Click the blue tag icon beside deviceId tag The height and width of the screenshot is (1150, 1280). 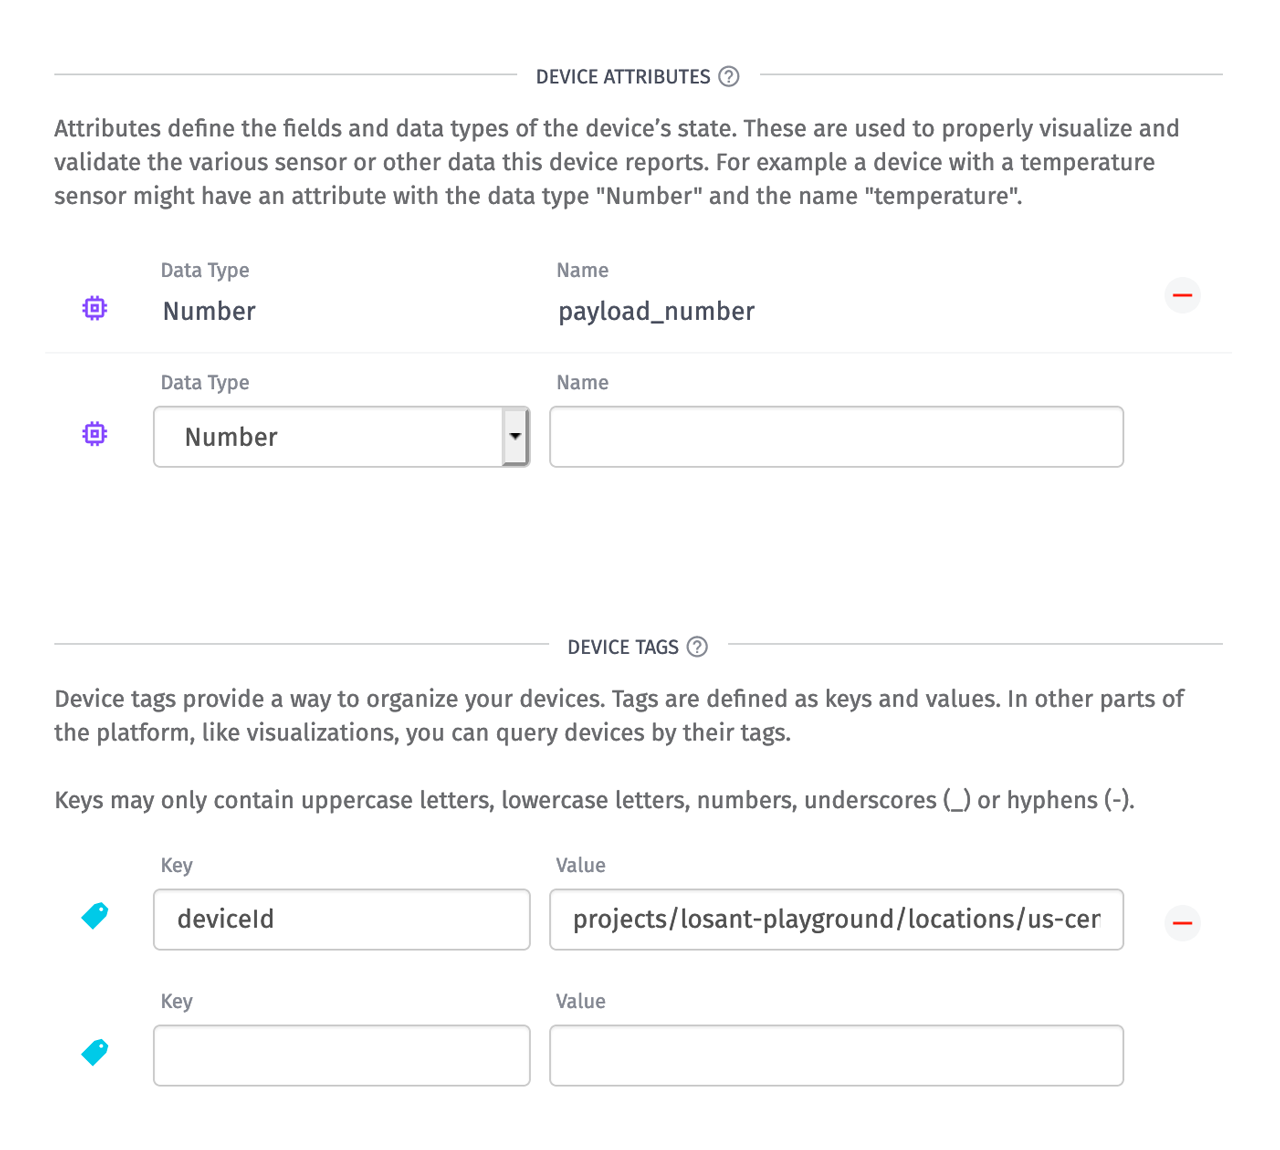94,915
